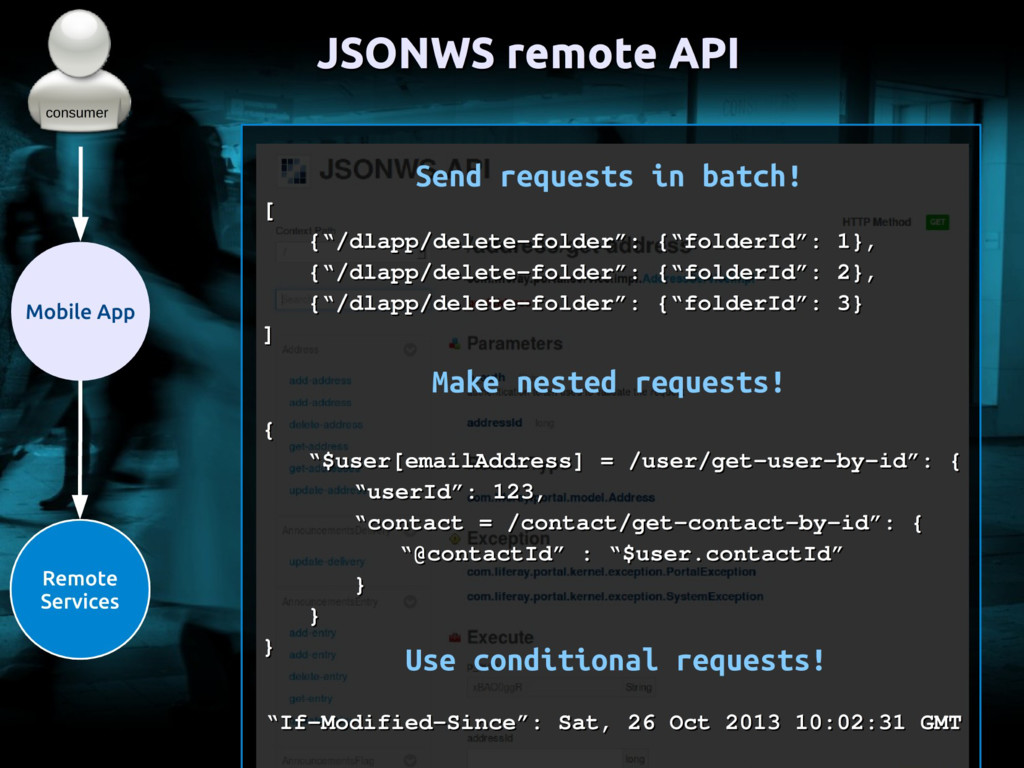Click the 'AnnouncementsEntry' group label

pyautogui.click(x=330, y=601)
